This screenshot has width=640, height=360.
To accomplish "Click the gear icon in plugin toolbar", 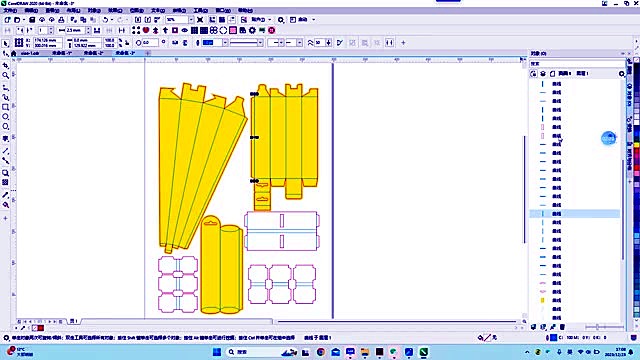I will pos(252,30).
